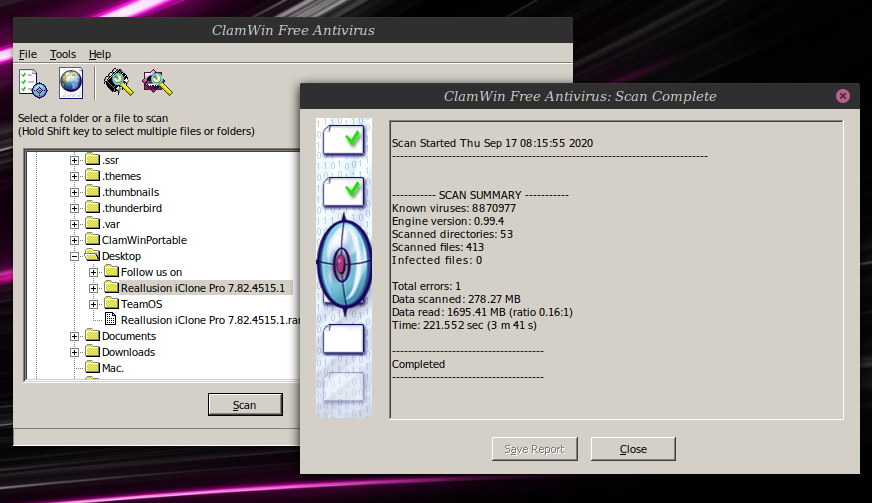Select the .thumbnails folder icon

click(x=92, y=191)
